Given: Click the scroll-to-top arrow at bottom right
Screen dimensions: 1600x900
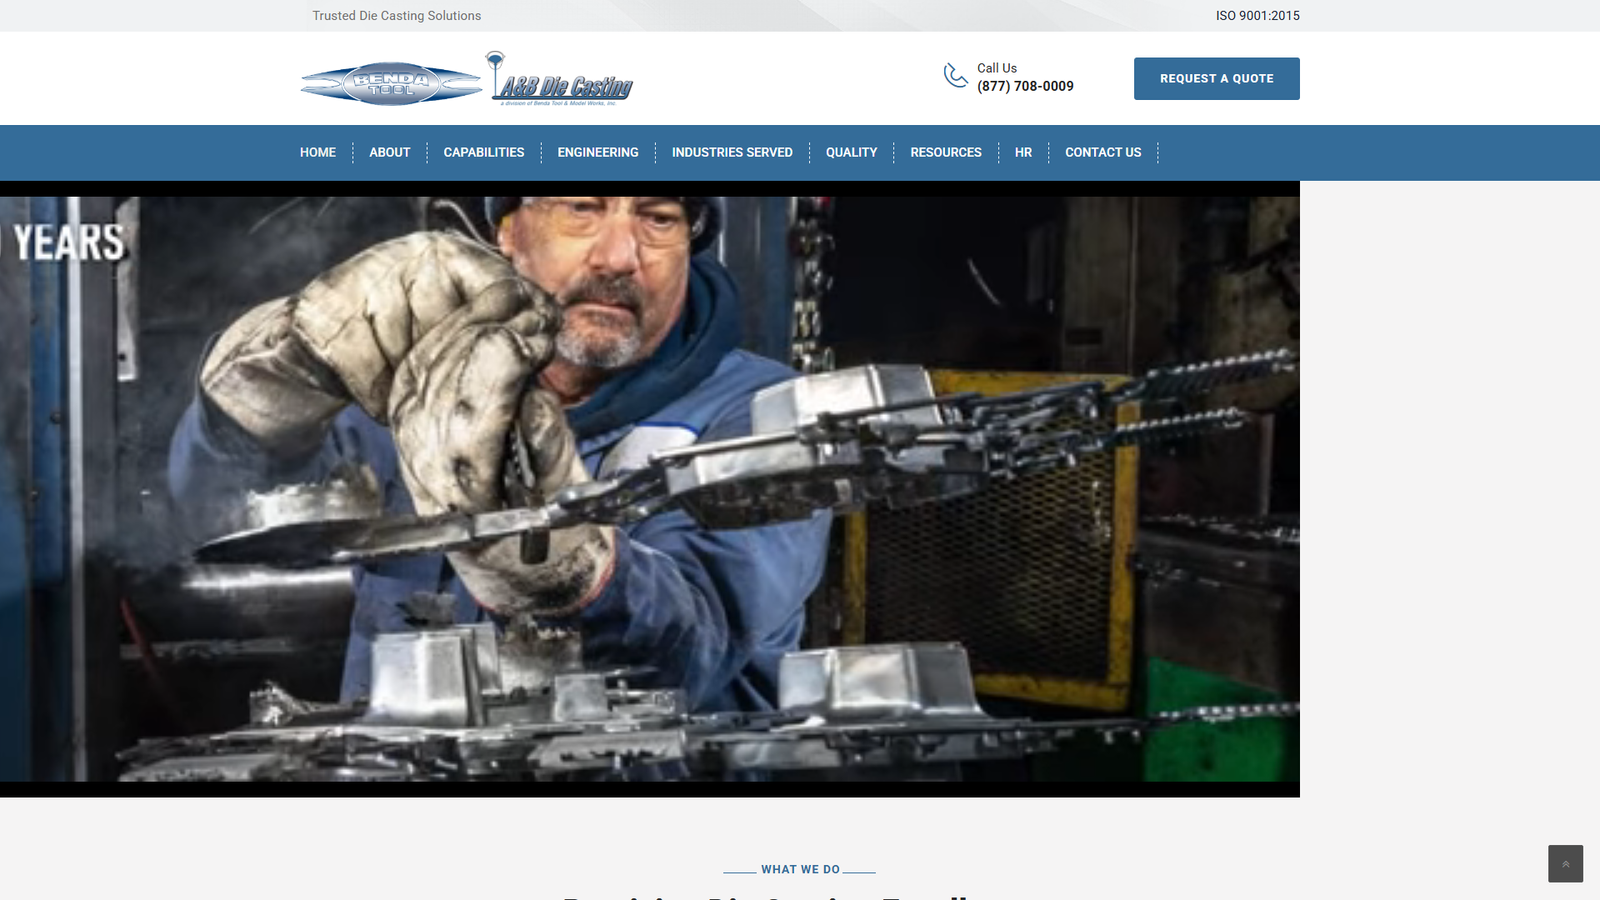Looking at the screenshot, I should pyautogui.click(x=1565, y=863).
